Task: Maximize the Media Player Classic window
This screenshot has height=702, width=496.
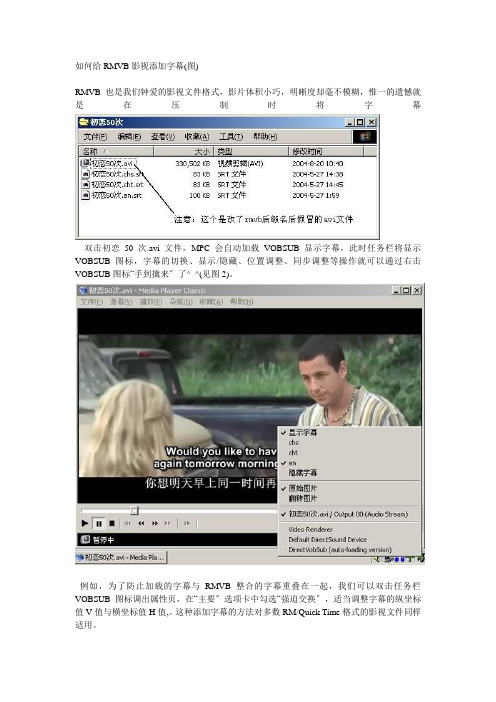Action: tap(406, 290)
